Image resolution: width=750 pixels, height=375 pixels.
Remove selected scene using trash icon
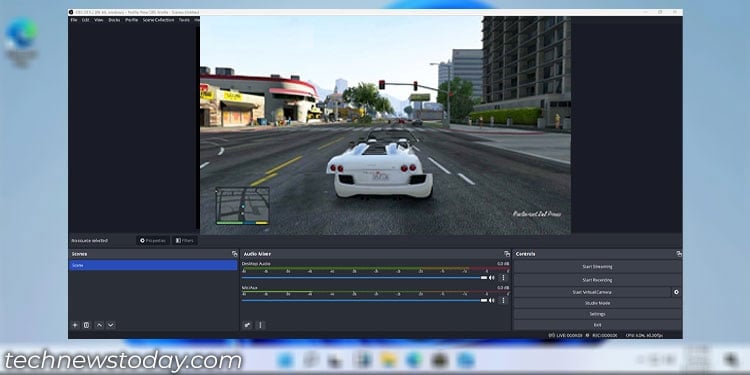[87, 325]
